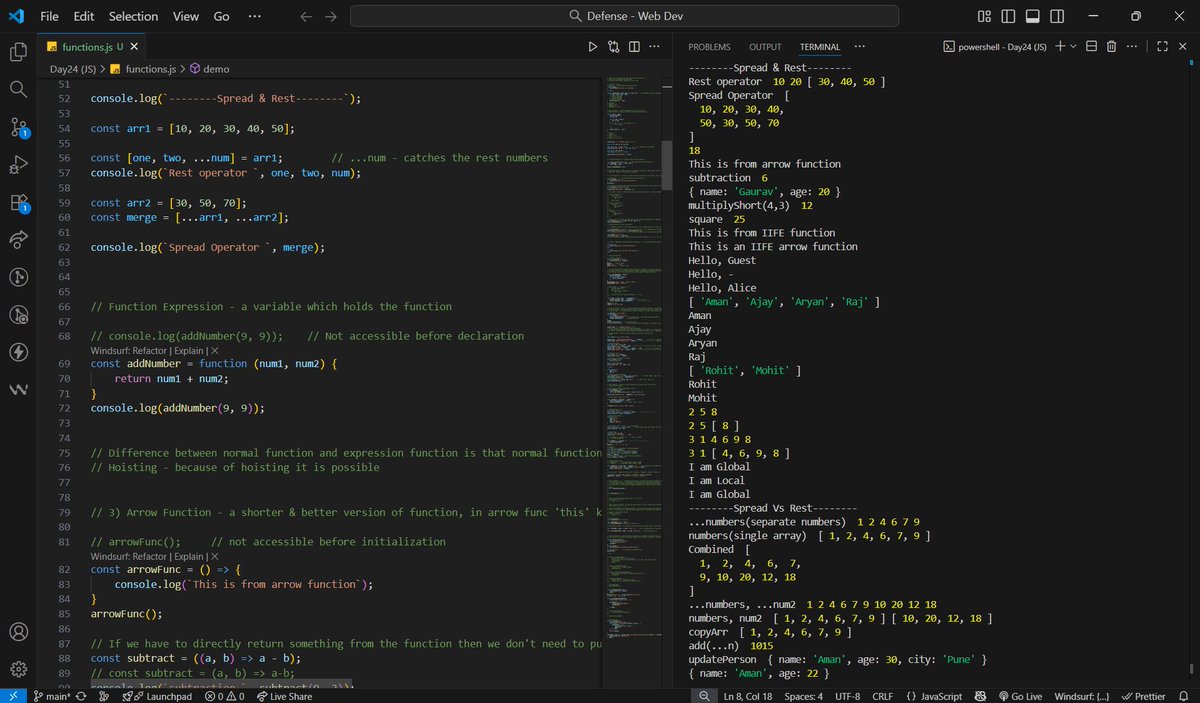
Task: Open editor More Actions ellipsis
Action: click(x=653, y=46)
